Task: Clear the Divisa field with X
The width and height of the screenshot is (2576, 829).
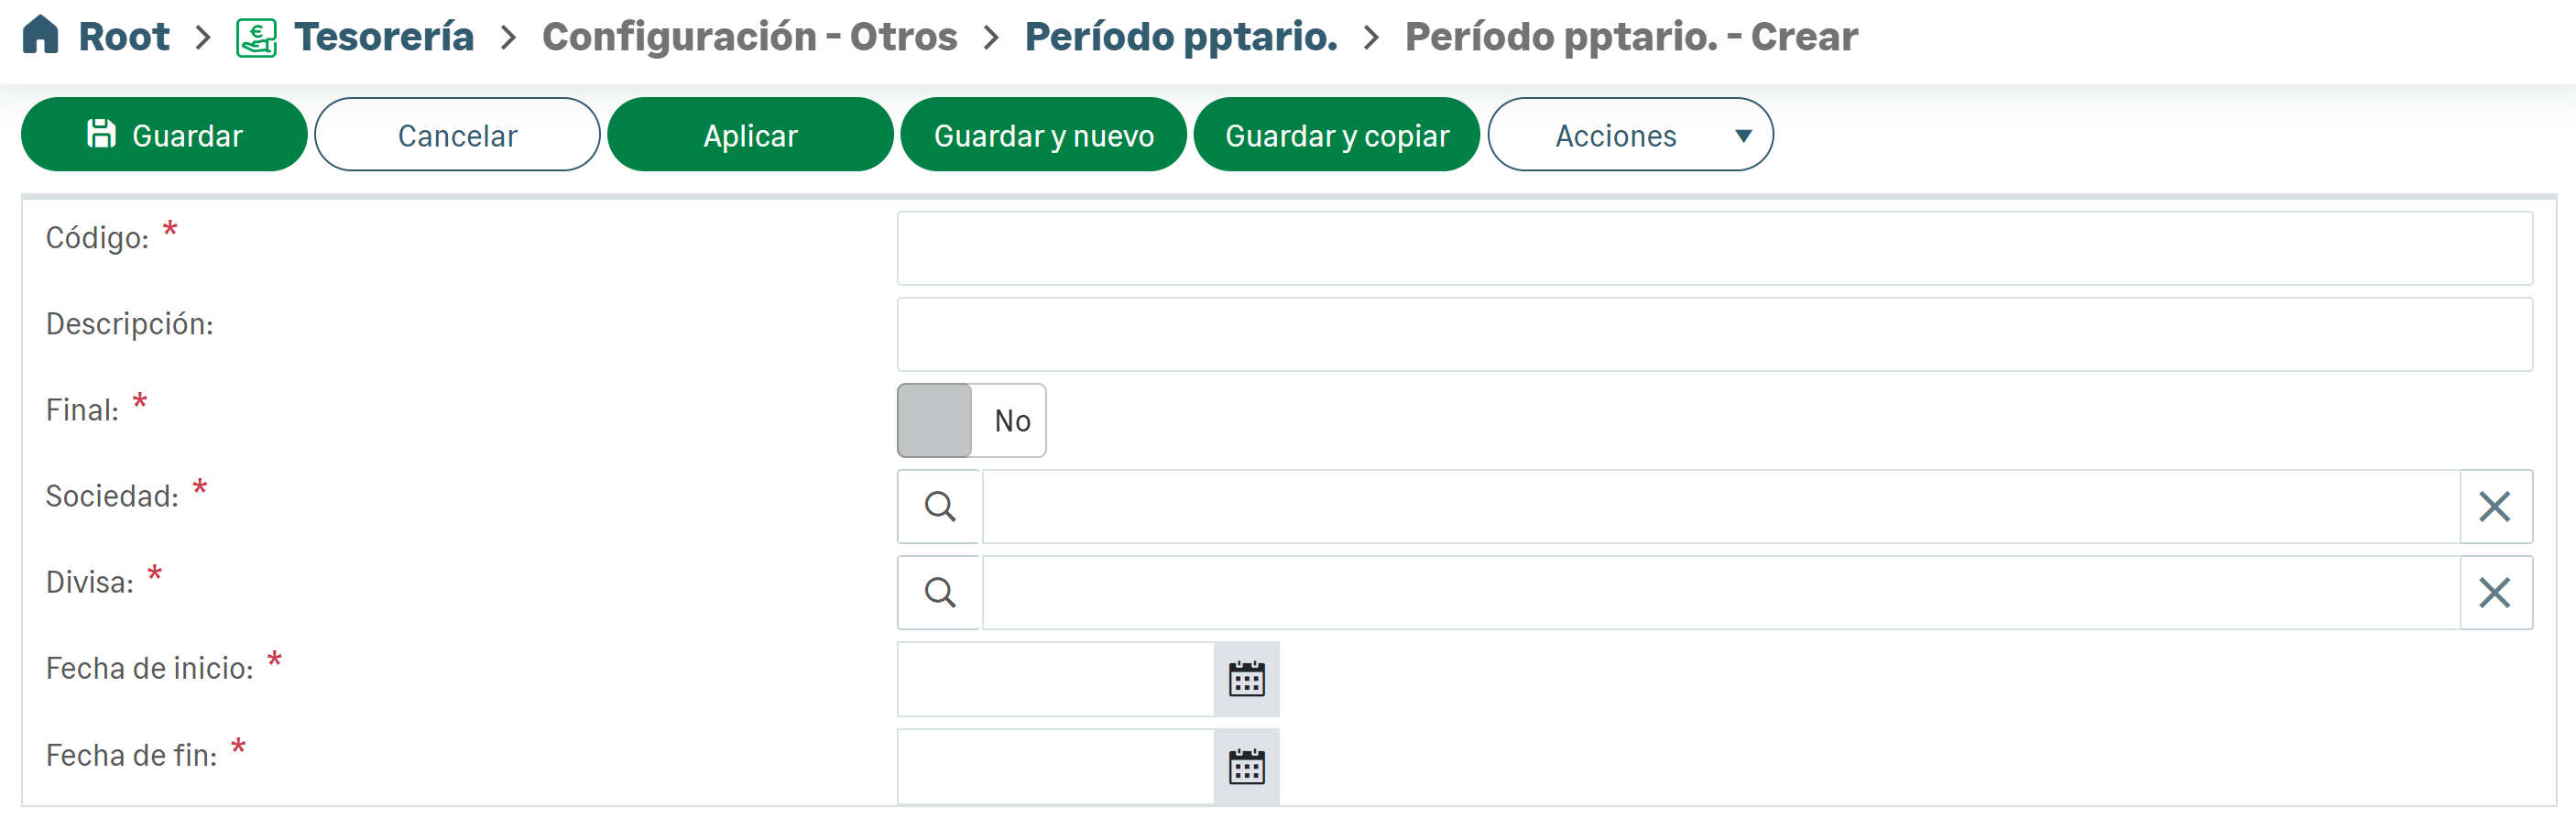Action: [x=2494, y=592]
